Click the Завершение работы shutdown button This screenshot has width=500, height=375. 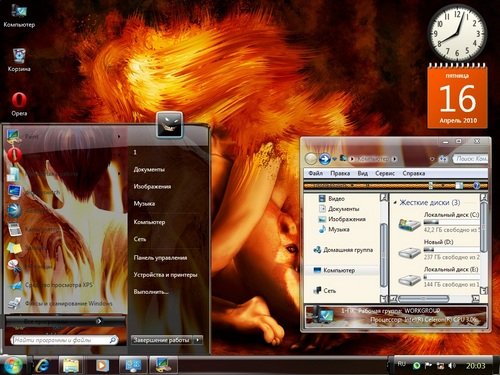click(x=161, y=340)
